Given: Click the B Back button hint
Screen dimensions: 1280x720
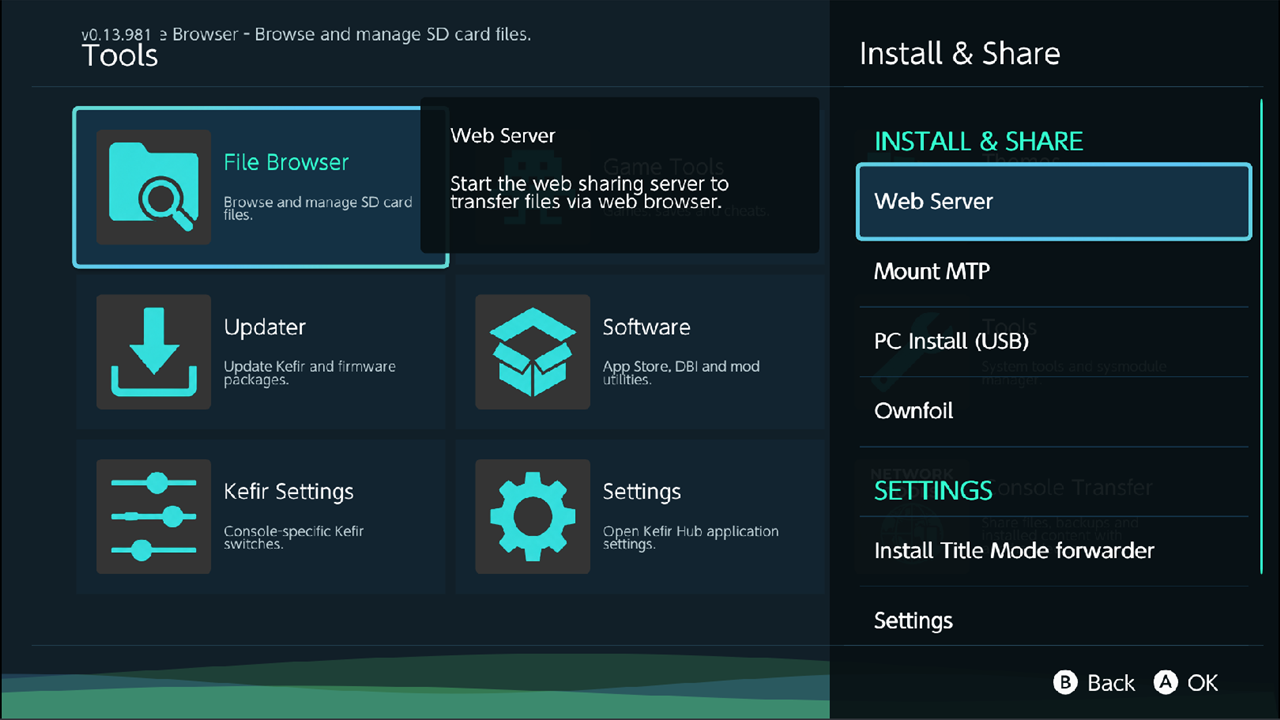Looking at the screenshot, I should tap(1094, 683).
